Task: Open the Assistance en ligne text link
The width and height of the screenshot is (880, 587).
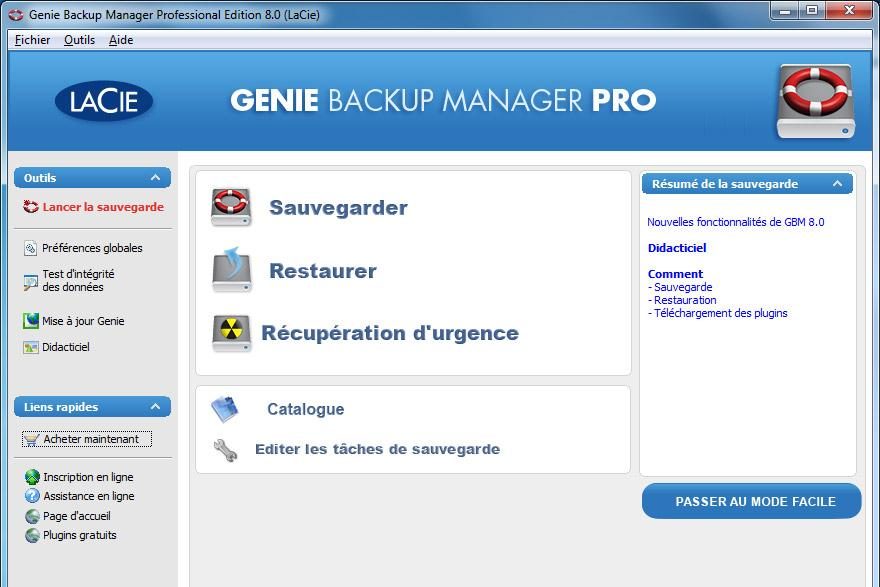Action: click(x=89, y=496)
